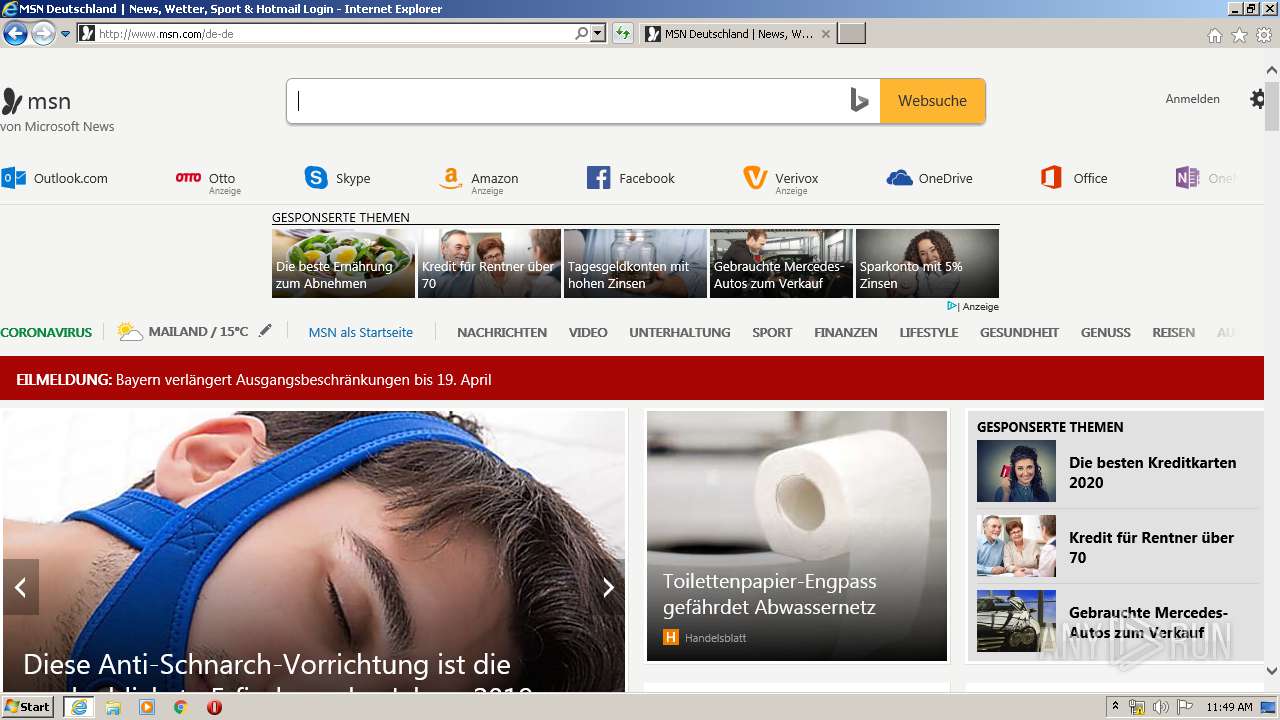Open the REISEN menu
Screen dimensions: 1280x720
click(x=1173, y=332)
